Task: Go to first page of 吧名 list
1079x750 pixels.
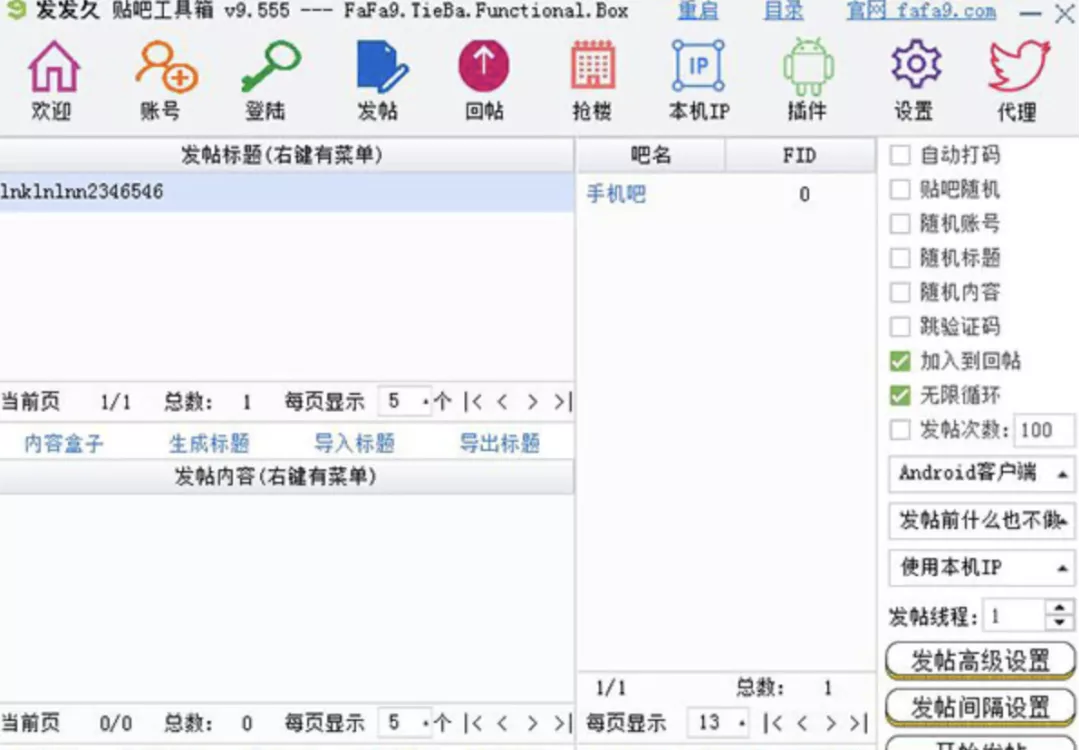Action: (773, 722)
